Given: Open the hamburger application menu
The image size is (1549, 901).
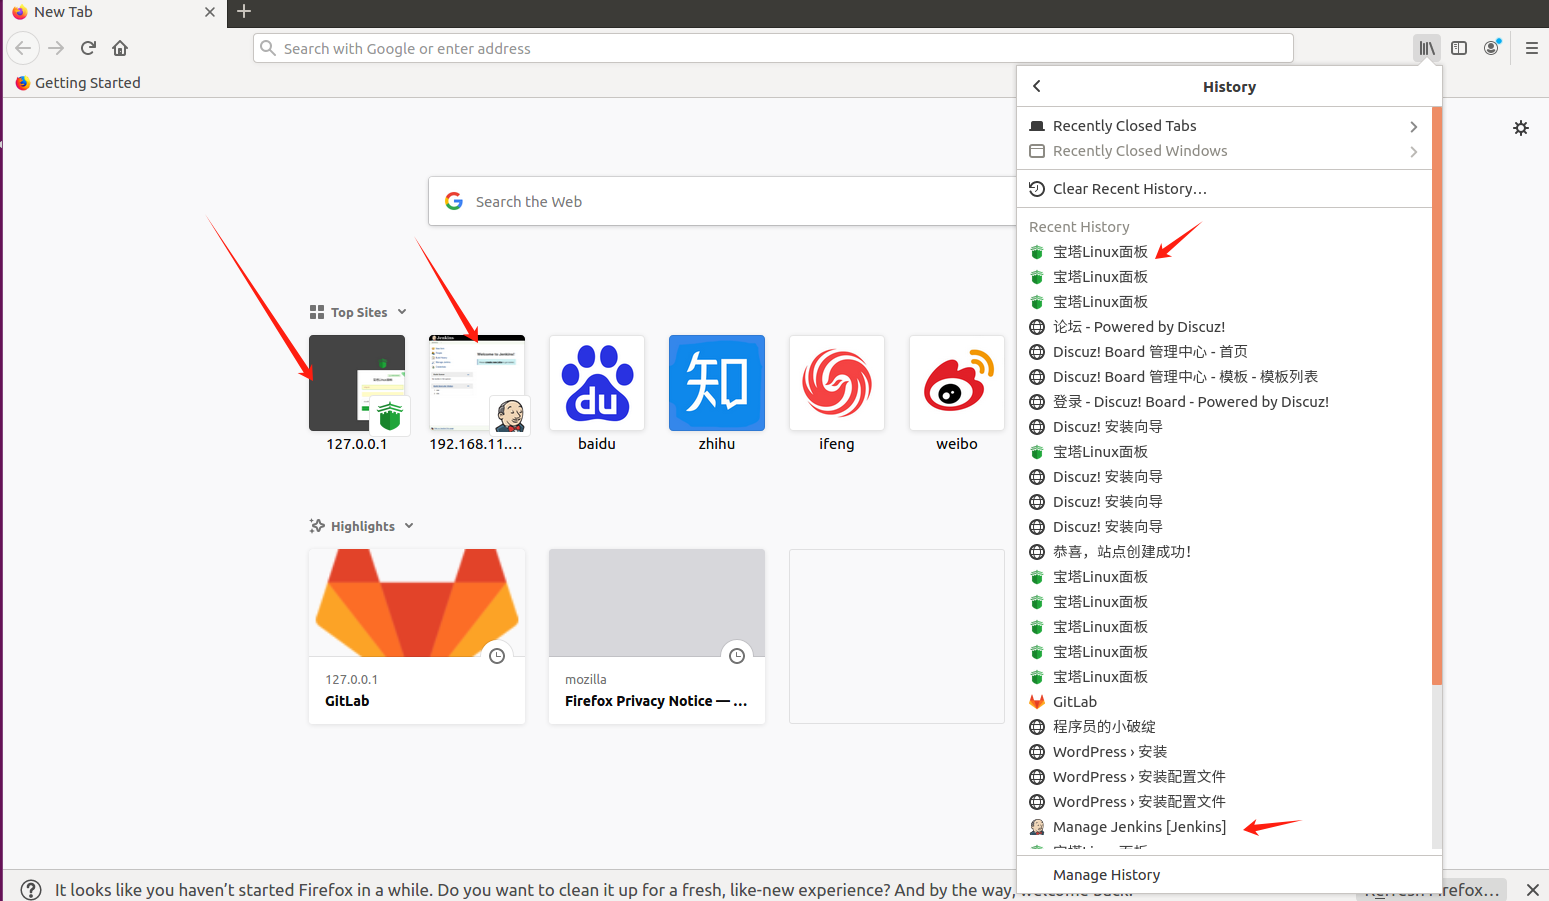Looking at the screenshot, I should click(1531, 48).
